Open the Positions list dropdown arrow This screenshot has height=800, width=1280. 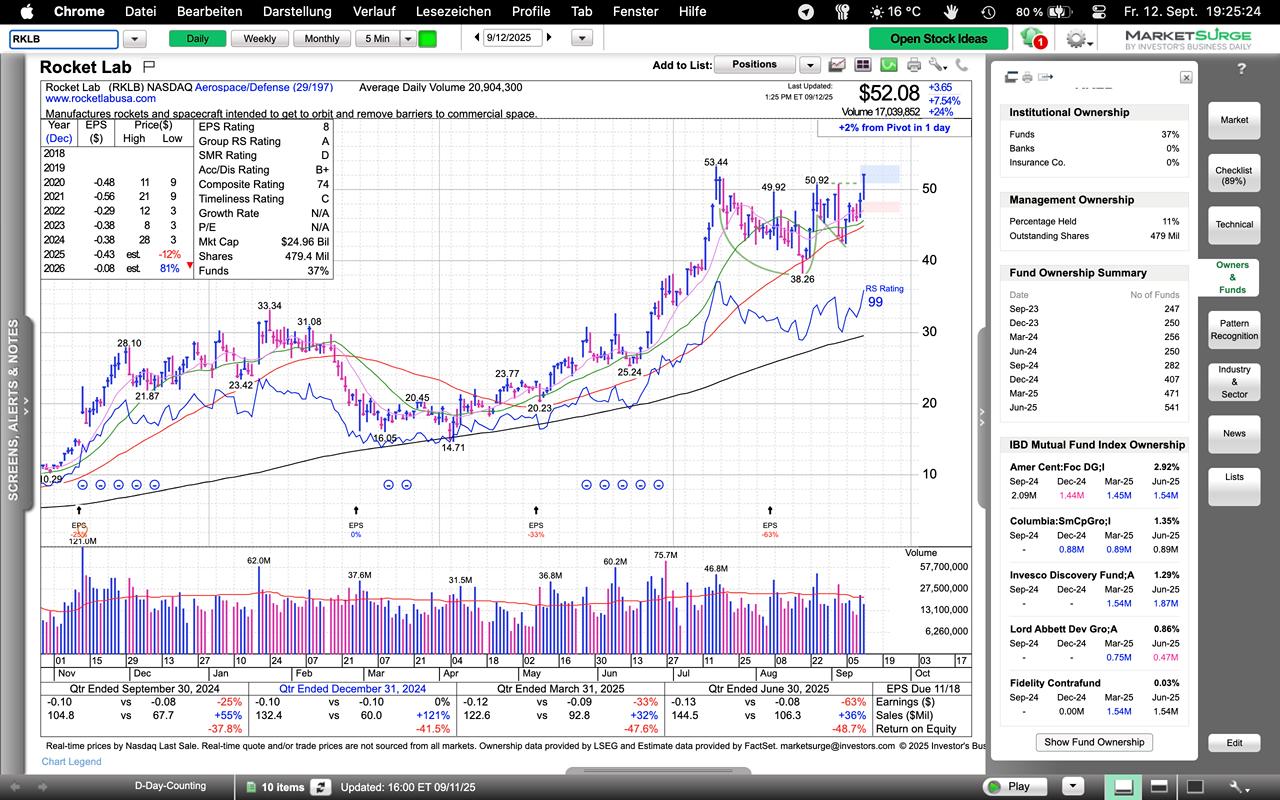809,65
